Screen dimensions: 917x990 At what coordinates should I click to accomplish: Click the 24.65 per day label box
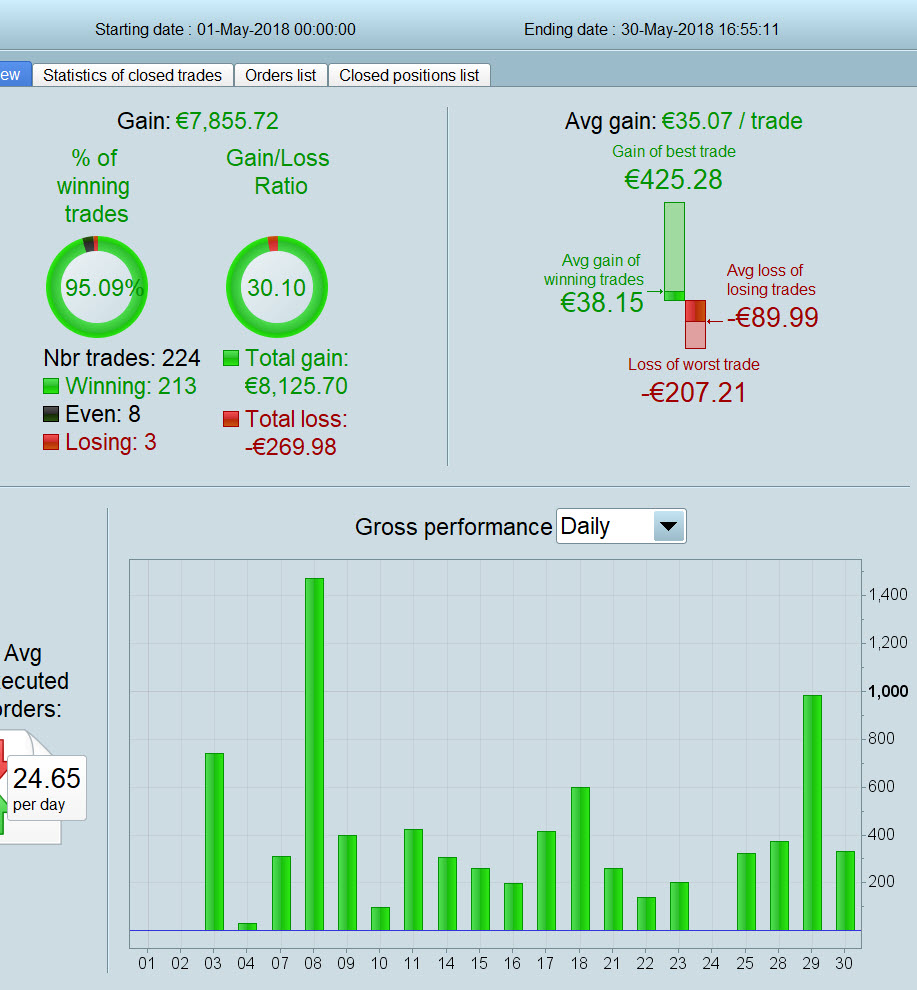[x=47, y=788]
